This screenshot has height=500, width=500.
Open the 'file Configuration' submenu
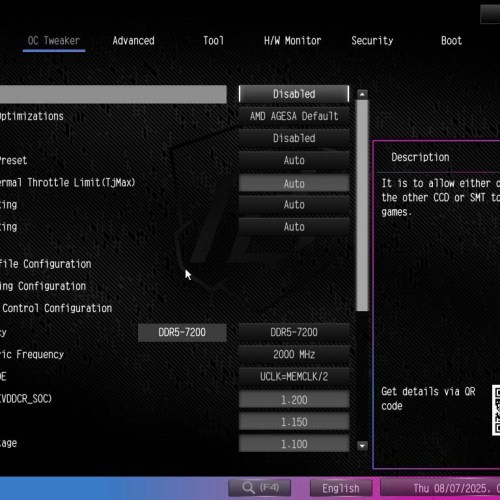point(45,264)
